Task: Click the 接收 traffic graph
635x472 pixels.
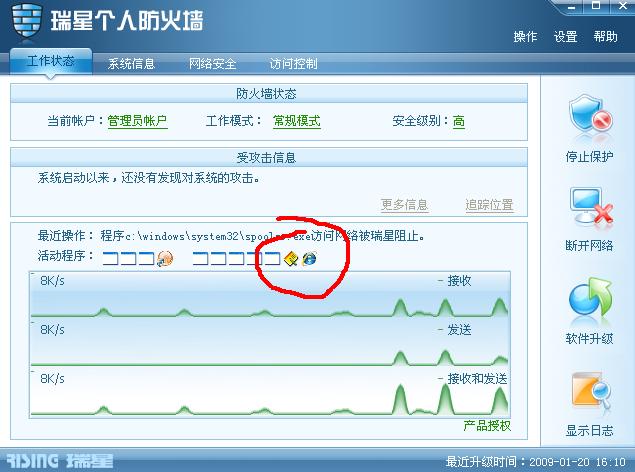Action: coord(270,294)
